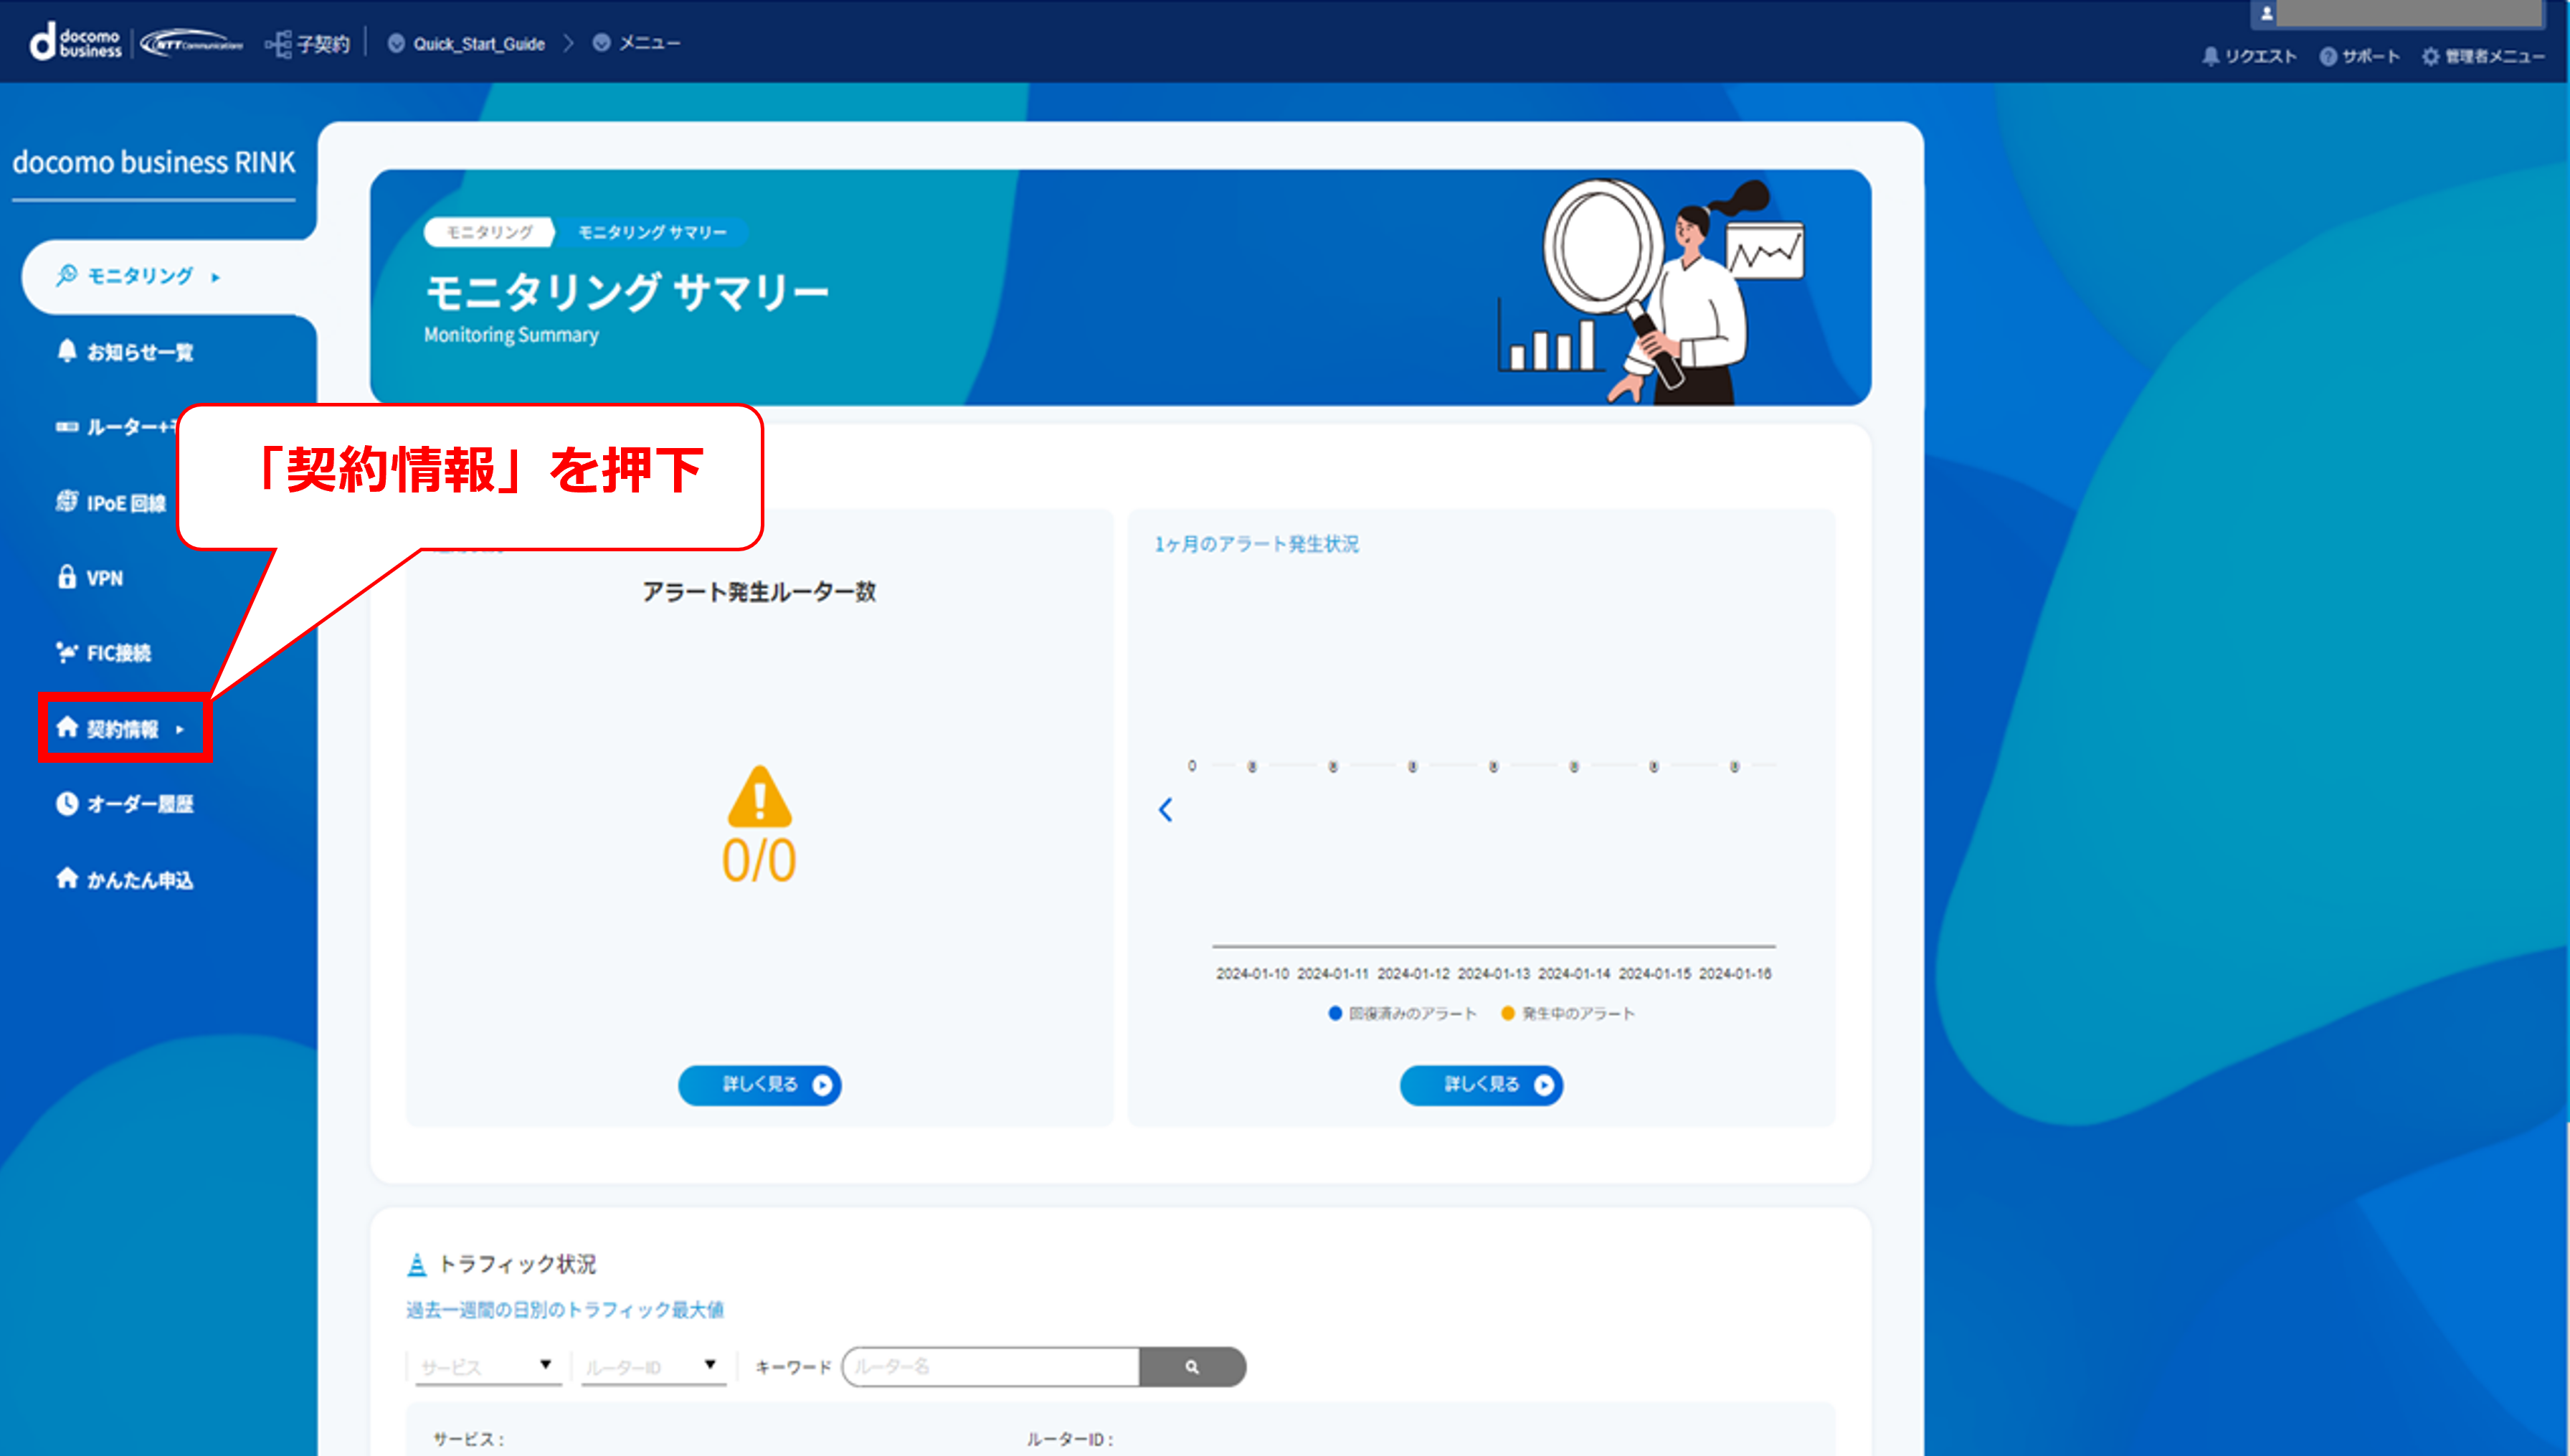This screenshot has height=1456, width=2570.
Task: Click the お知らせ一覧 bell icon
Action: [x=67, y=350]
